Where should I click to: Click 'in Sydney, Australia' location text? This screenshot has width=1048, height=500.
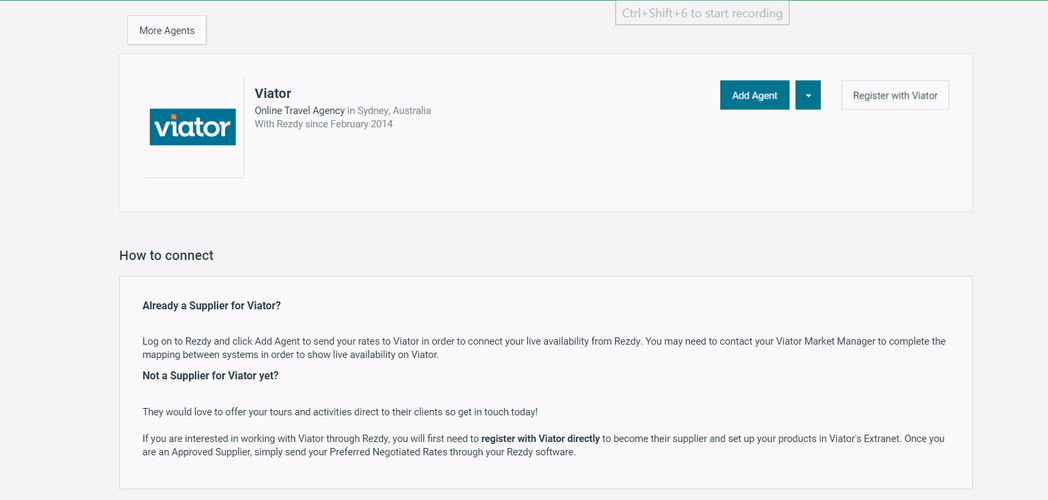point(389,111)
